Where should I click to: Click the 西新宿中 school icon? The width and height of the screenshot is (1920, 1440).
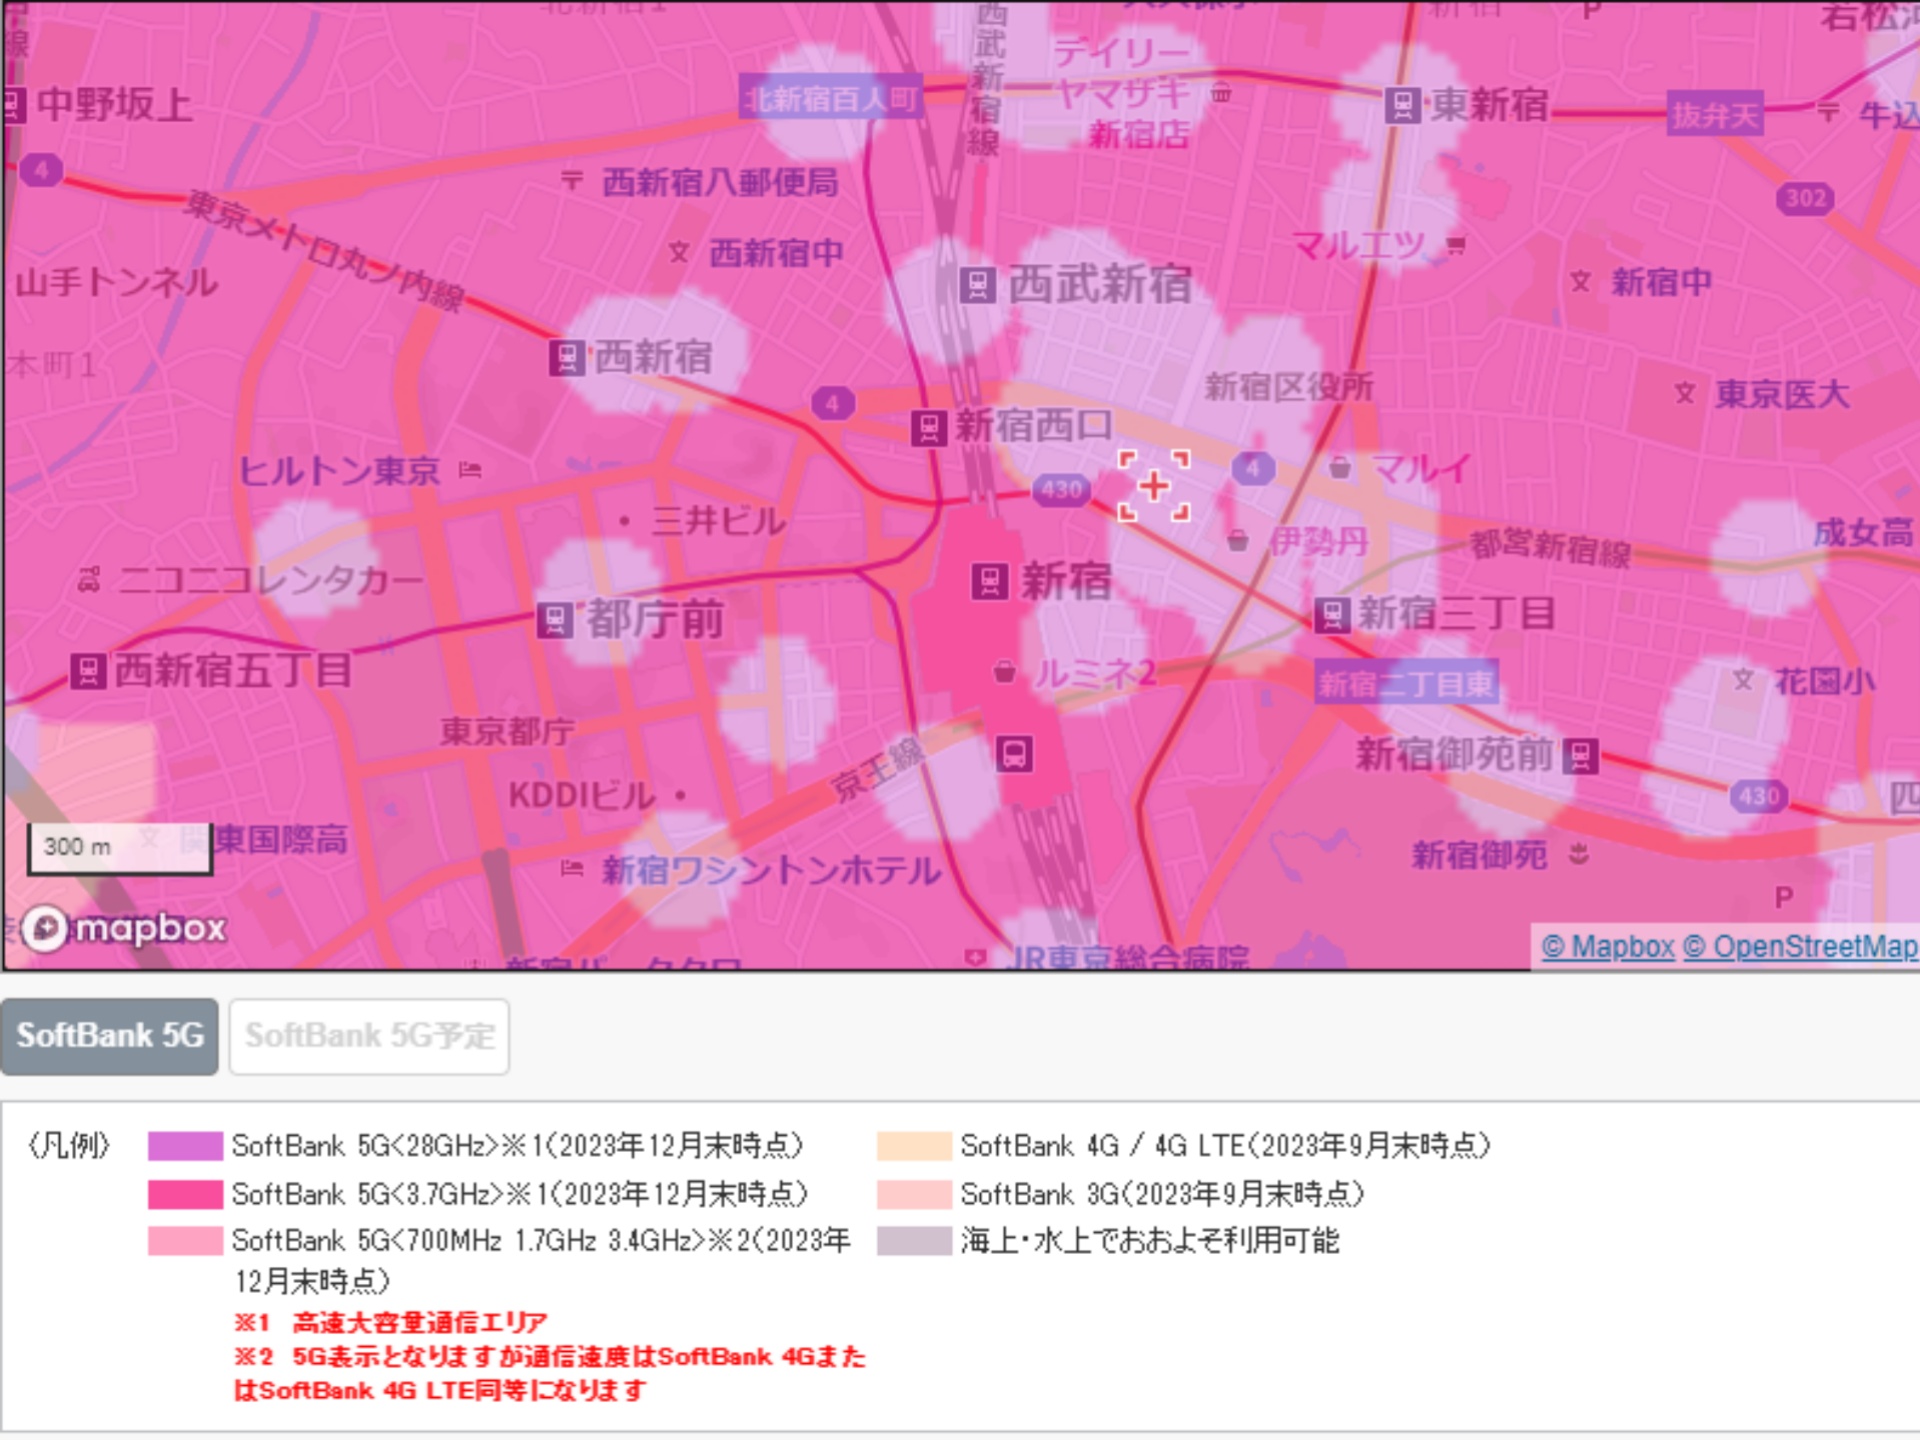click(x=679, y=252)
